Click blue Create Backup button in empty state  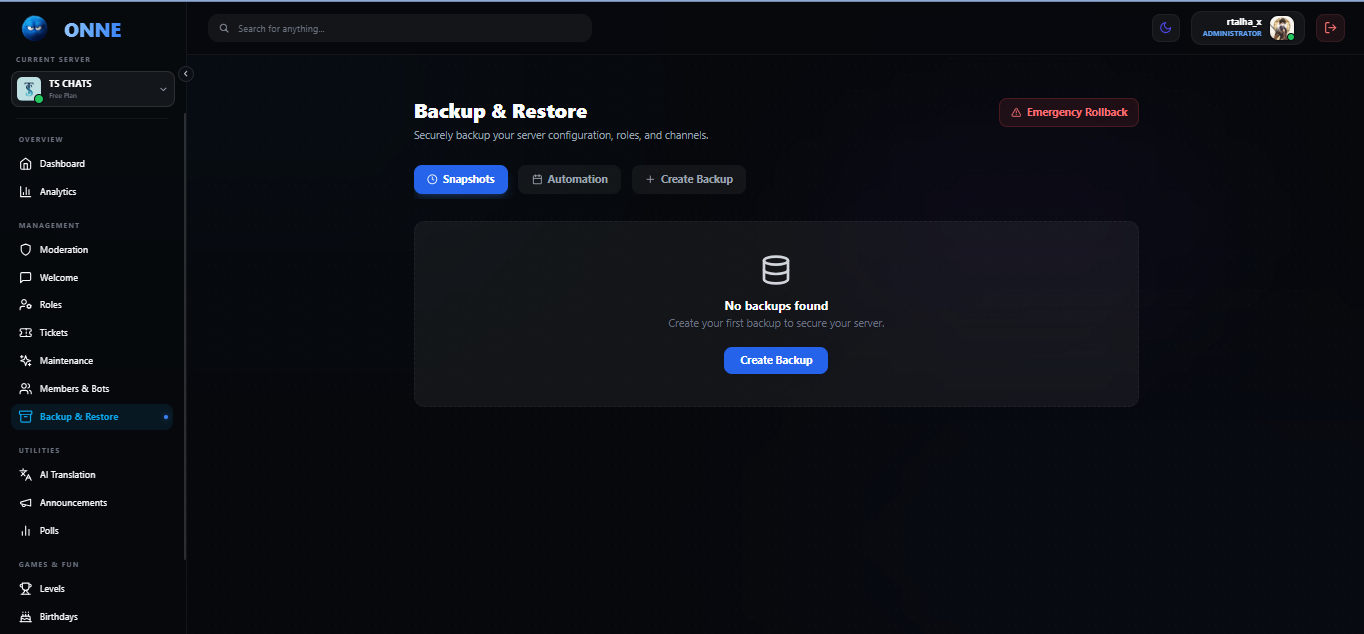tap(775, 360)
